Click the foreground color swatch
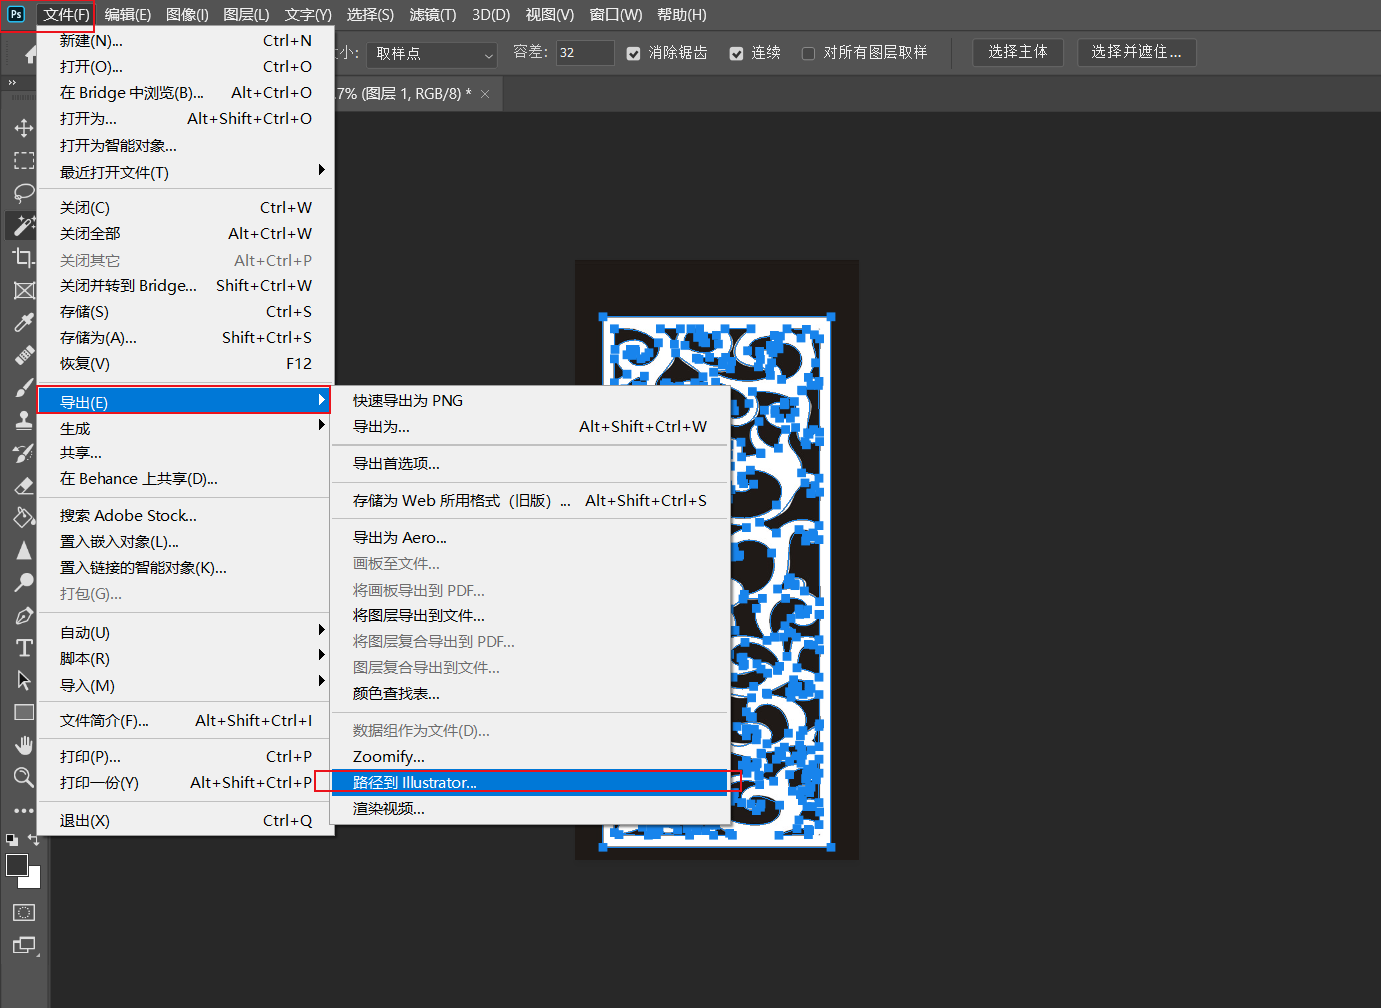 [17, 865]
